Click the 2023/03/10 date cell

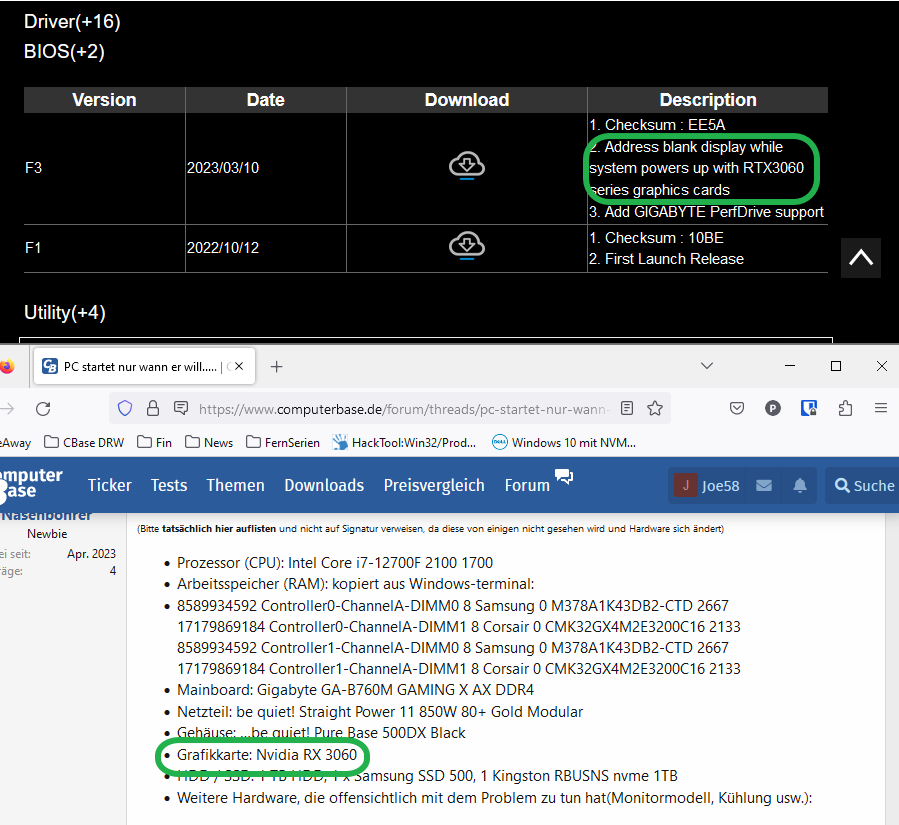click(x=265, y=168)
